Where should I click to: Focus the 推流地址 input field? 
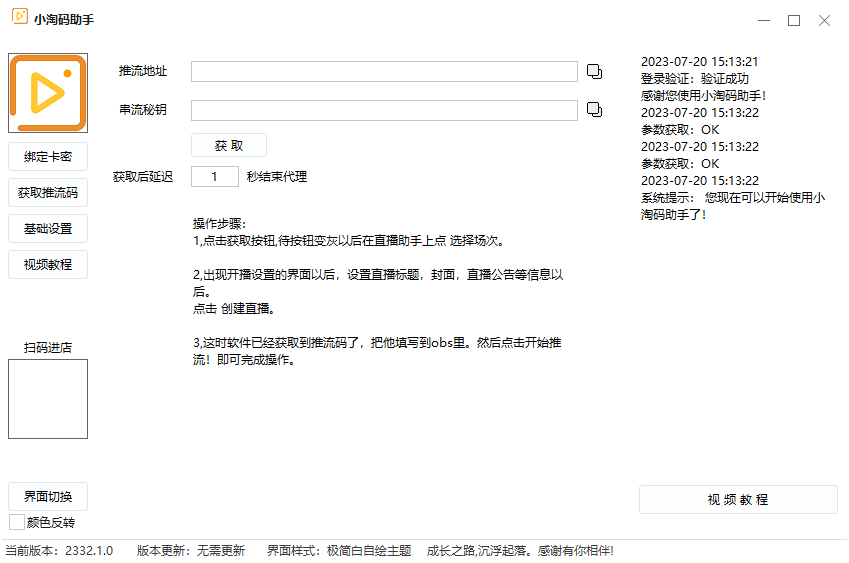tap(384, 71)
